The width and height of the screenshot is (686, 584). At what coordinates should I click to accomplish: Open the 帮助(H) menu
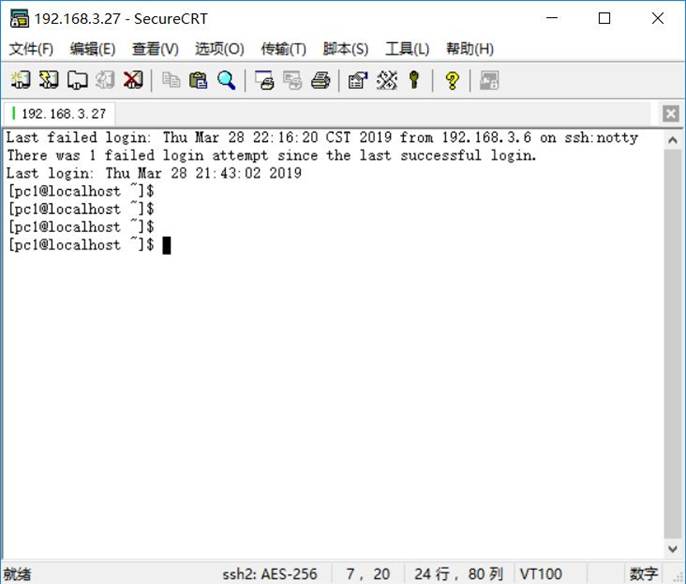coord(470,49)
